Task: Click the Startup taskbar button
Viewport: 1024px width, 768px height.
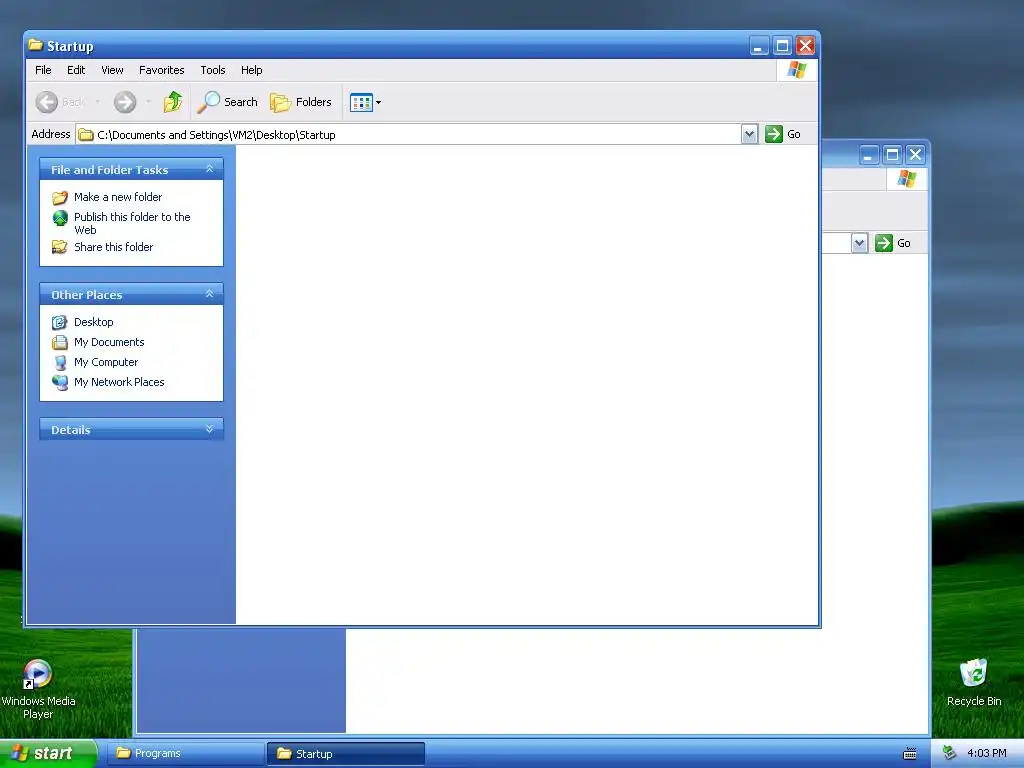Action: point(346,754)
